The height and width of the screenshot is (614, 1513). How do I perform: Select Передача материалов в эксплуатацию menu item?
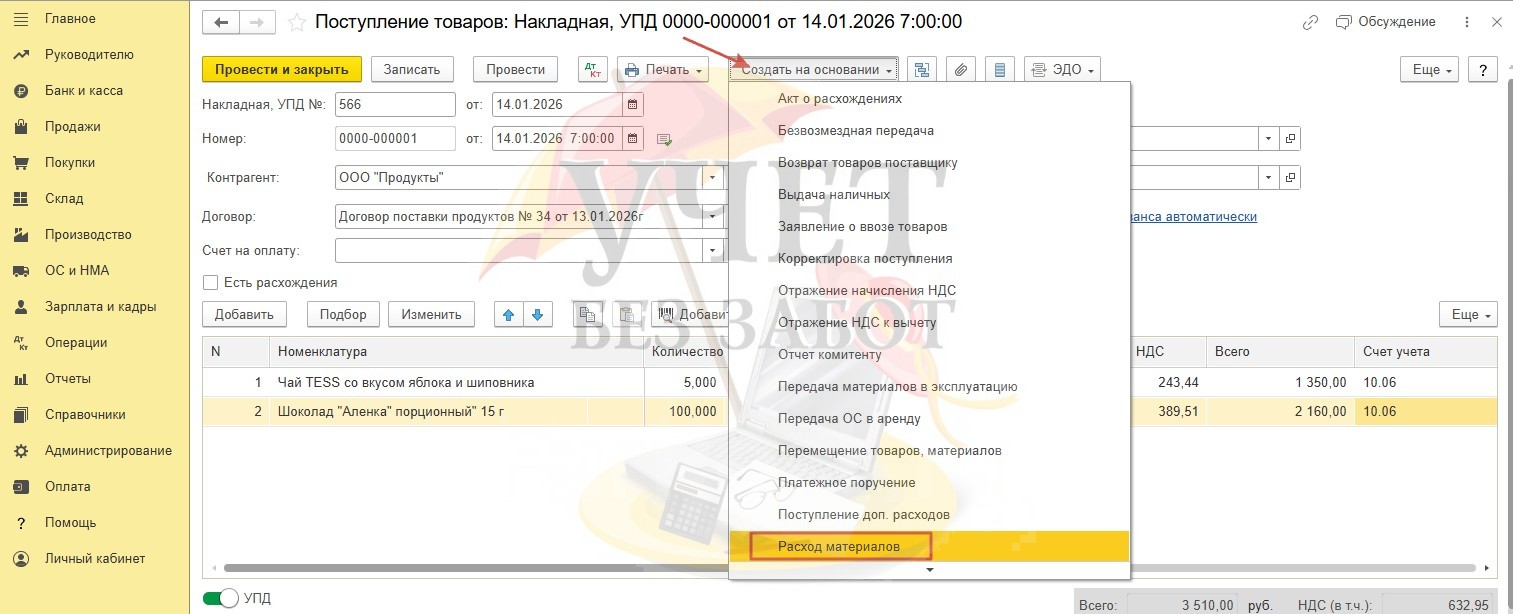tap(930, 387)
